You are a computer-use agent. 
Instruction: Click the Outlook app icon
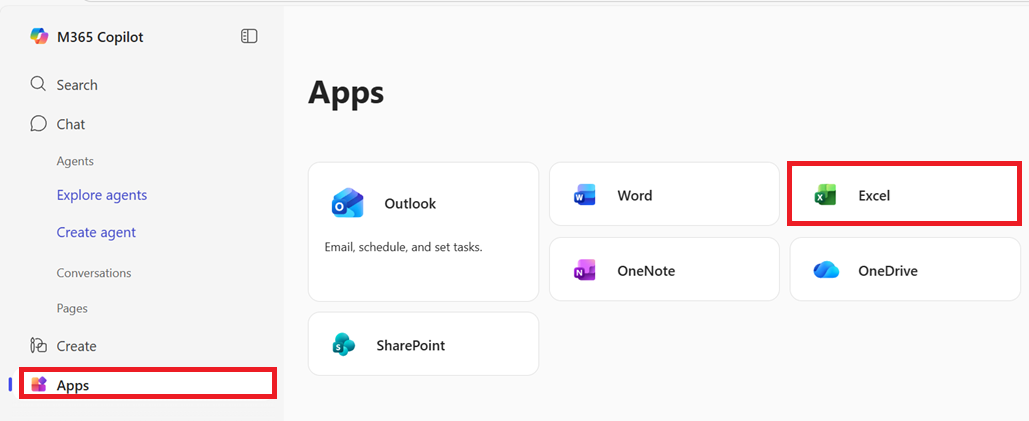click(347, 203)
